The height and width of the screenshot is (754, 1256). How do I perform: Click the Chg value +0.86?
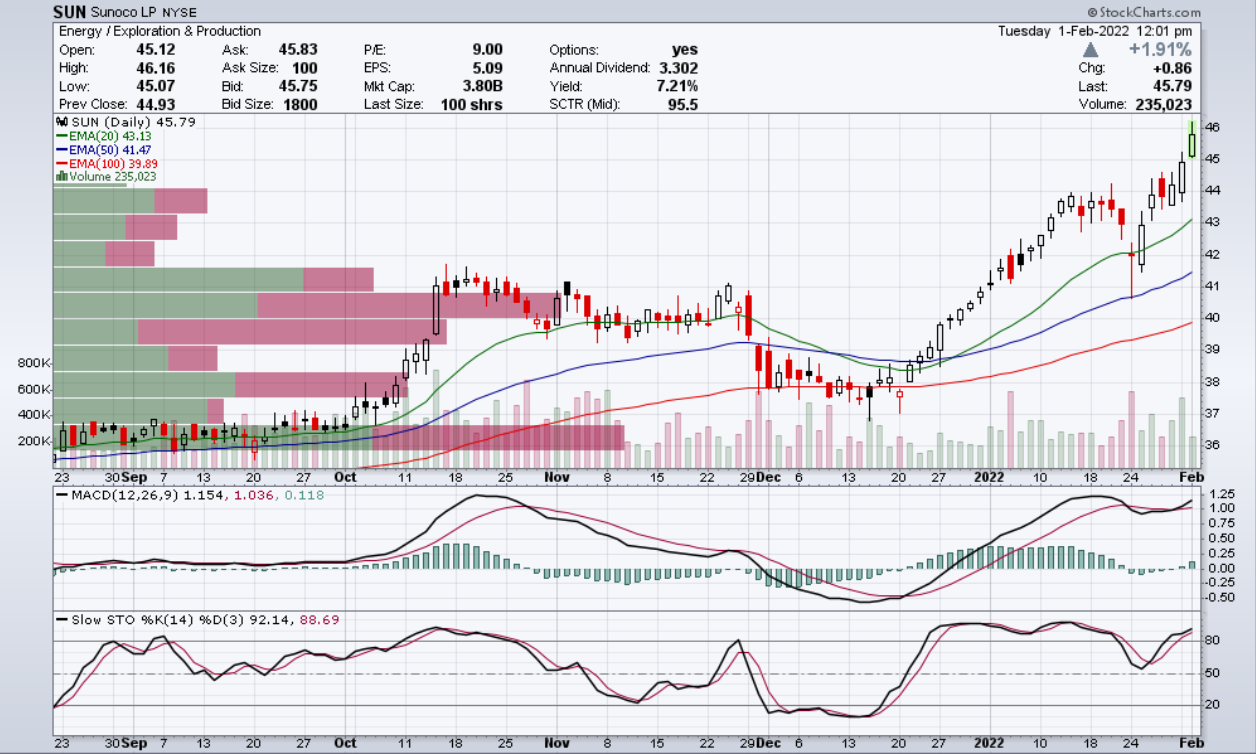click(x=1171, y=68)
